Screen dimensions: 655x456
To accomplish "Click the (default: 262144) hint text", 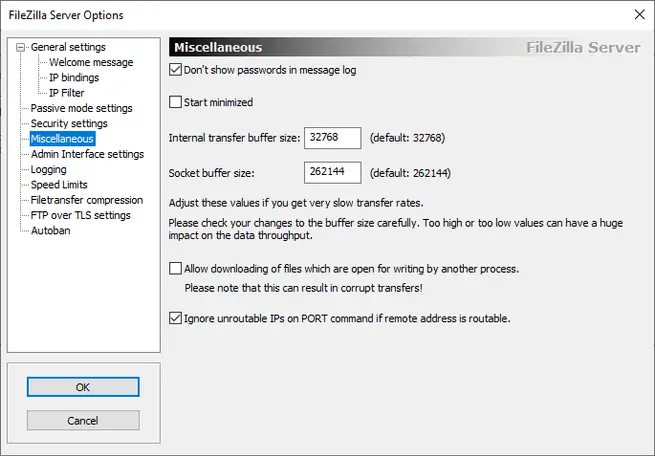I will pos(410,173).
